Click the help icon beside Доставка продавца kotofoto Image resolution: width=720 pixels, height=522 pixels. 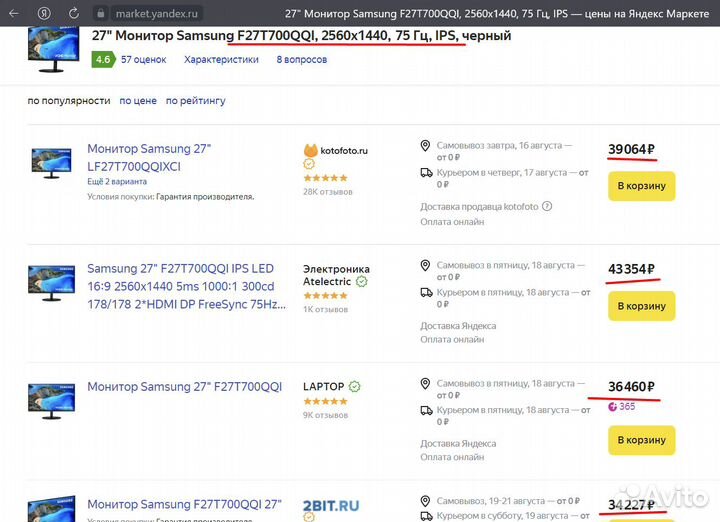tap(547, 207)
